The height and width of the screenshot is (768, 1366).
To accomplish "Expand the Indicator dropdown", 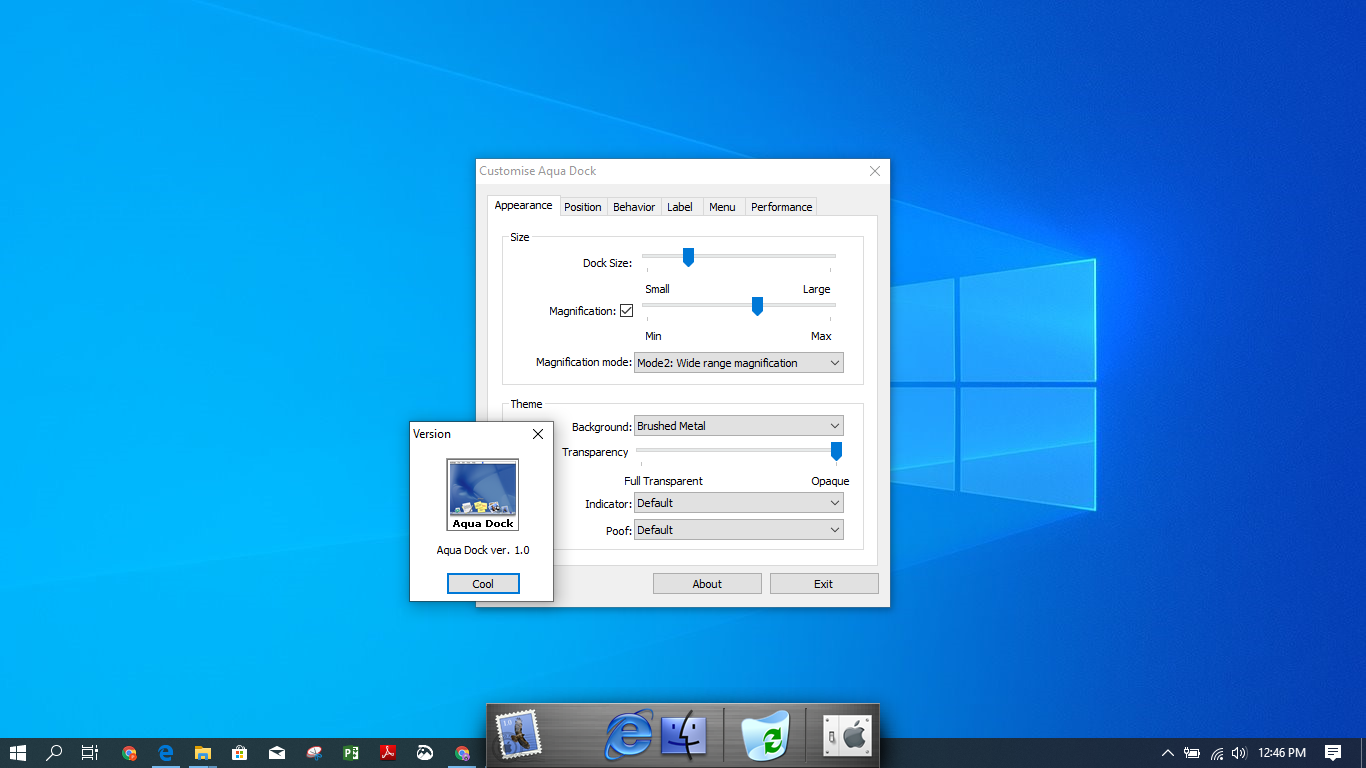I will tap(738, 503).
